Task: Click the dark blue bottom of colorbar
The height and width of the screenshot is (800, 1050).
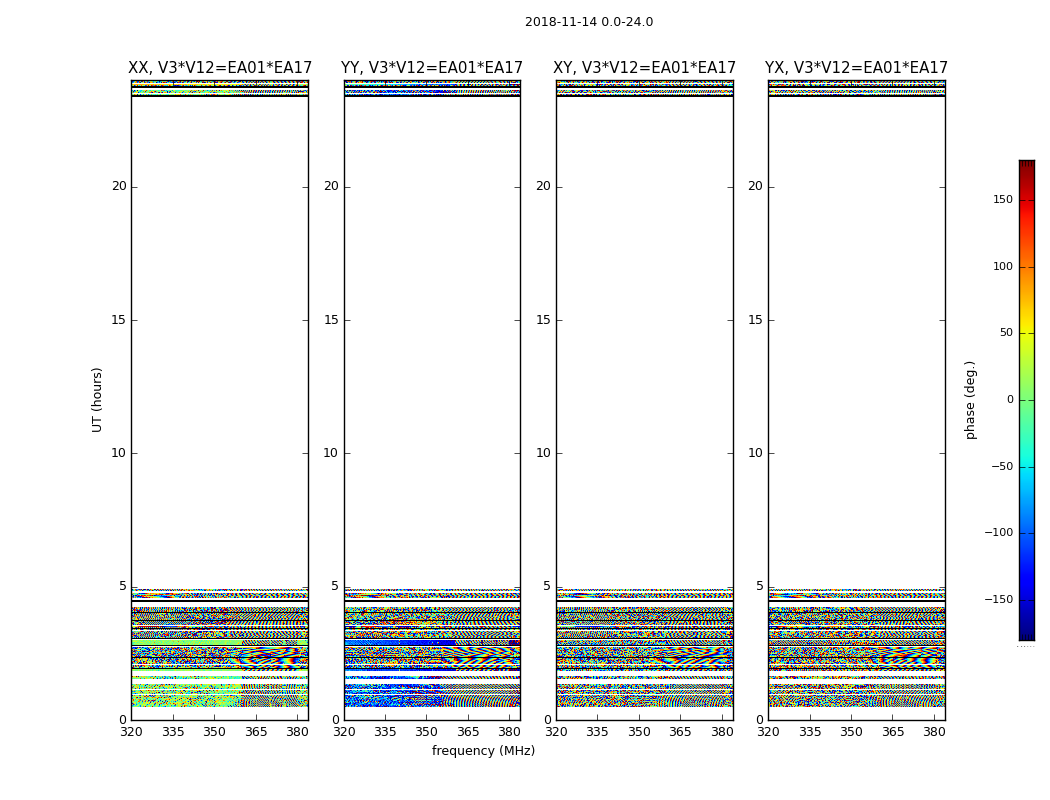Action: point(1026,633)
